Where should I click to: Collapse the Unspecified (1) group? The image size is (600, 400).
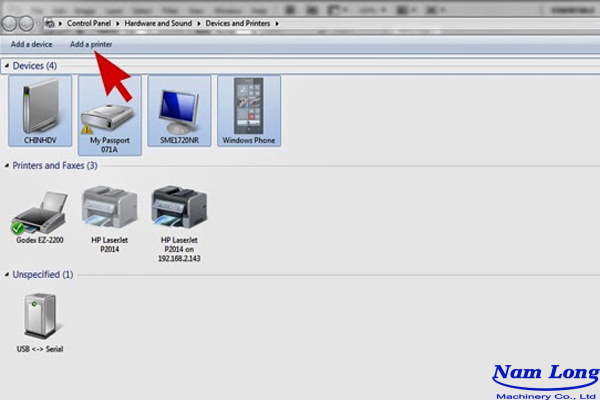(x=6, y=274)
